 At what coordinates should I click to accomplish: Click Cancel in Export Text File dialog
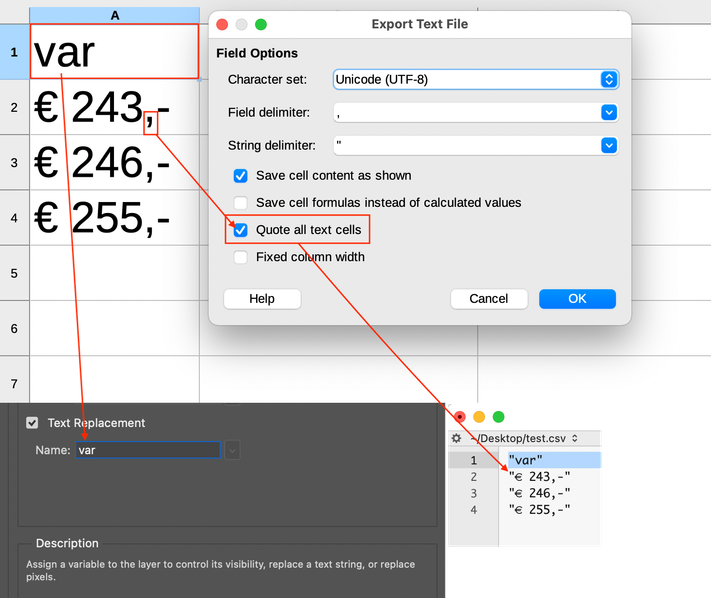(489, 299)
